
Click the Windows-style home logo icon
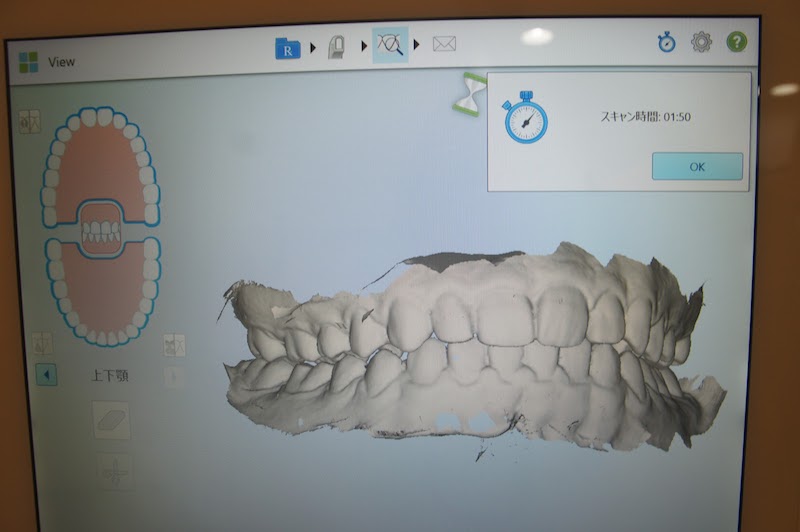(29, 62)
